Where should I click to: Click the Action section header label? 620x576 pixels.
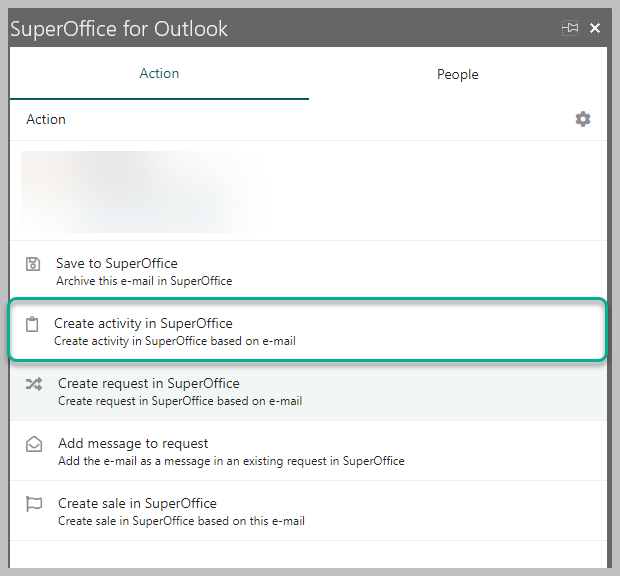click(x=46, y=119)
